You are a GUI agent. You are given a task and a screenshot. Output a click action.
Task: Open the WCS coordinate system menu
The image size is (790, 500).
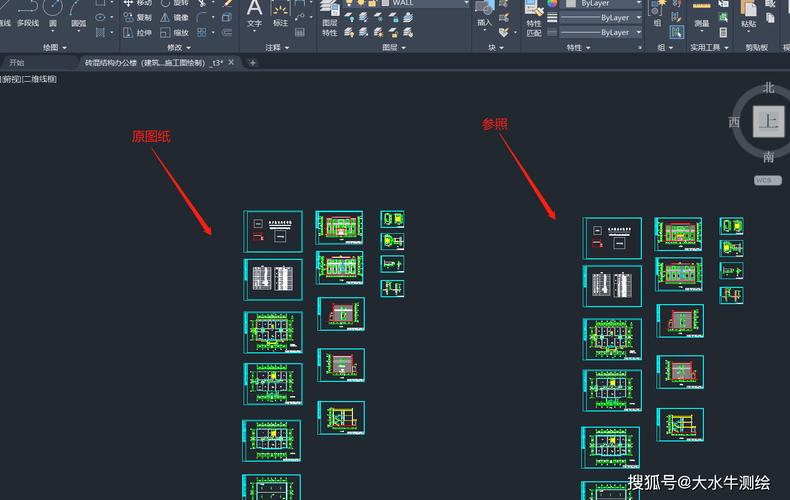[767, 180]
